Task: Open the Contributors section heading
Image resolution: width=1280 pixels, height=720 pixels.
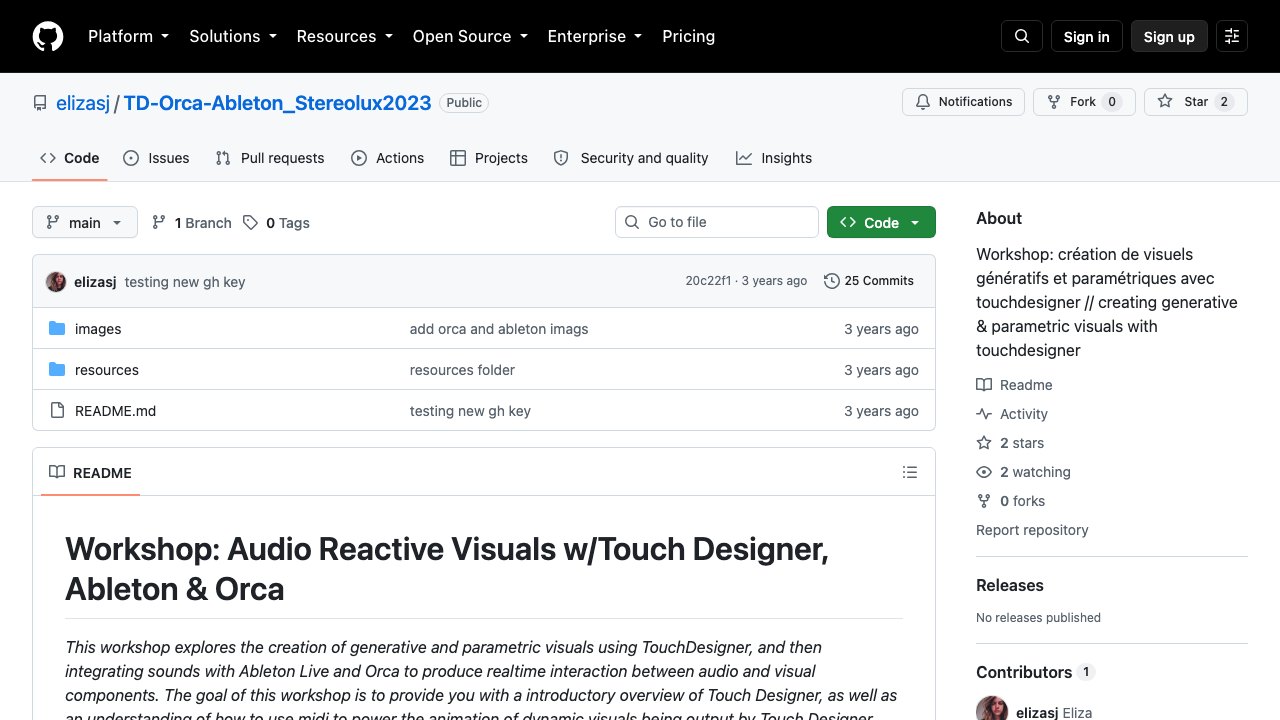Action: tap(1035, 672)
